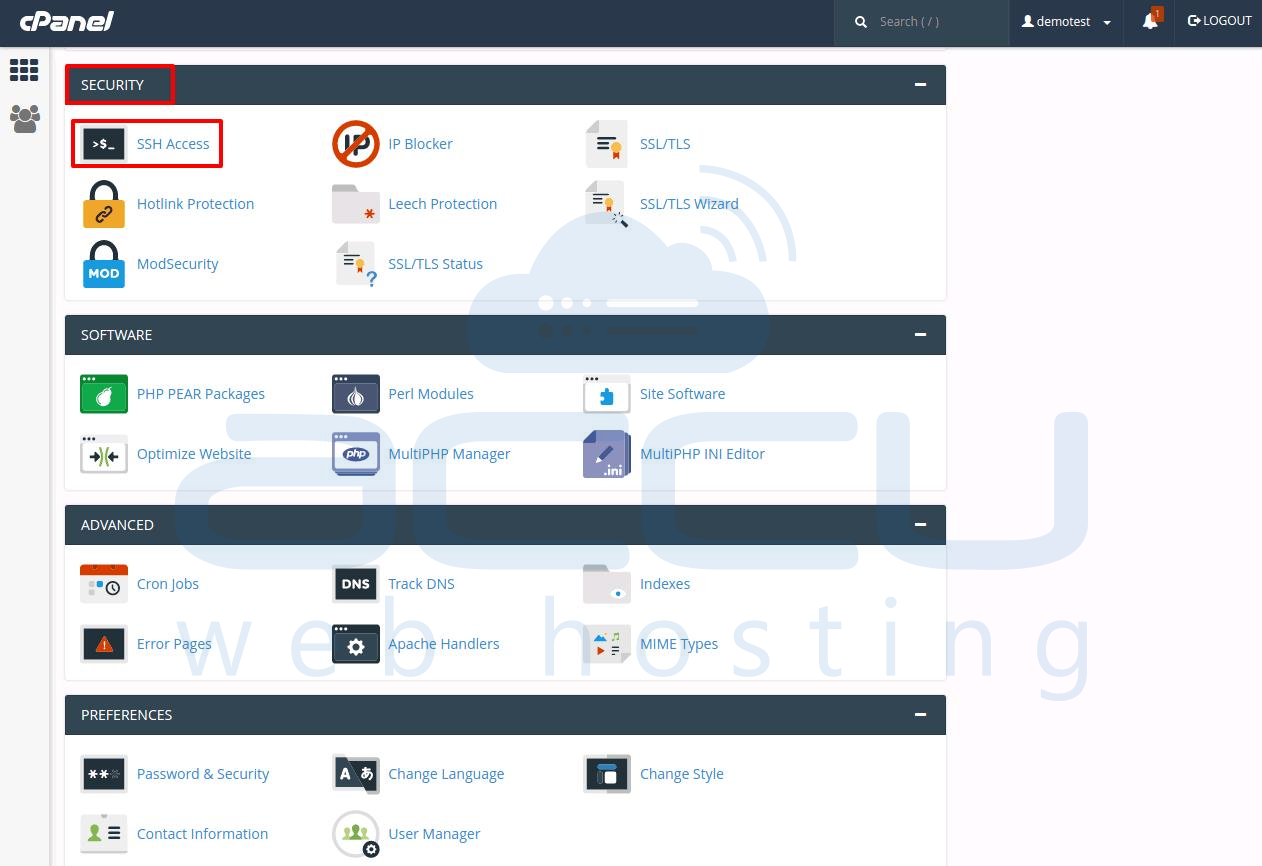Viewport: 1262px width, 866px height.
Task: Click the Contact Information card icon
Action: click(104, 833)
